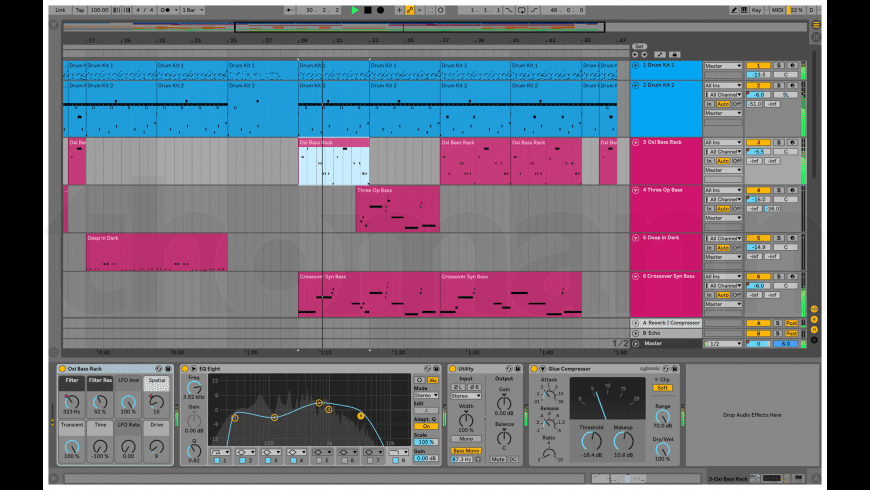
Task: Start playback with the green Play button
Action: click(355, 10)
